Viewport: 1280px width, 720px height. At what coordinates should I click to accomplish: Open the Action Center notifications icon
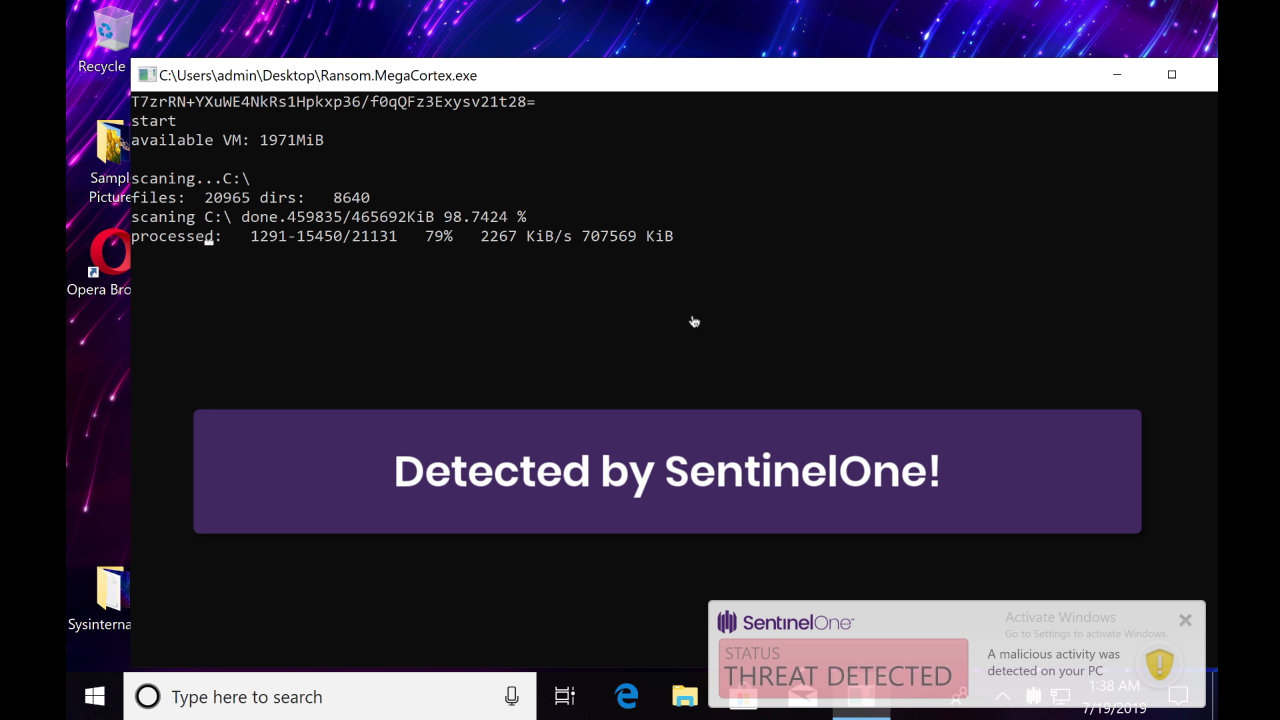point(1178,696)
